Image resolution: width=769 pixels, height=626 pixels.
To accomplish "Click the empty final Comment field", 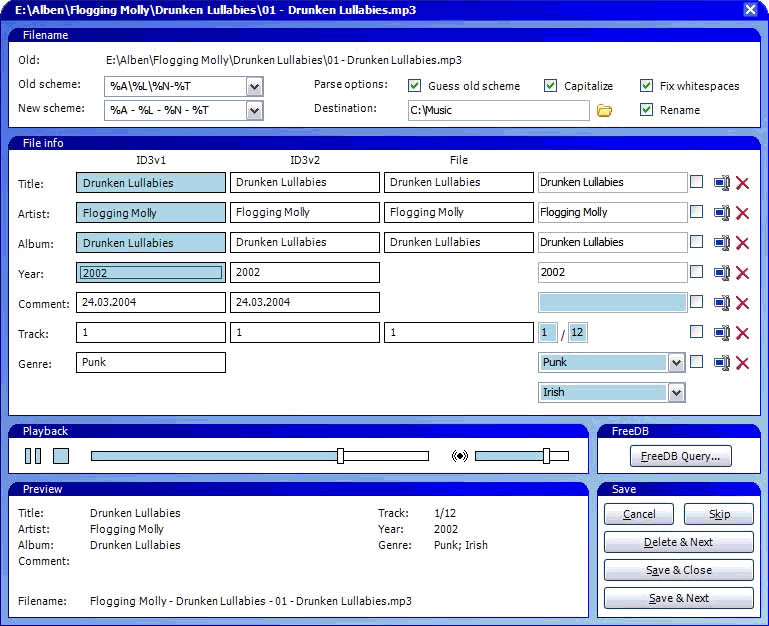I will point(612,303).
